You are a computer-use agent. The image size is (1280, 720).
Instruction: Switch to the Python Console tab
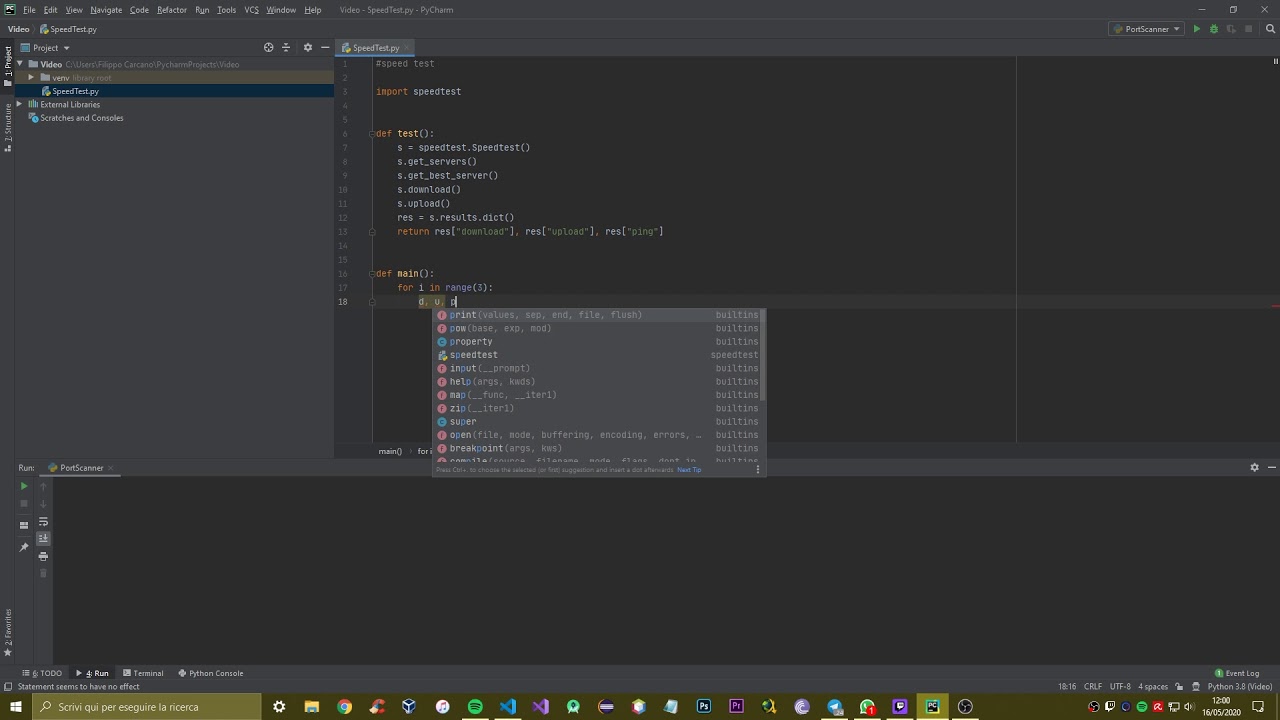211,673
